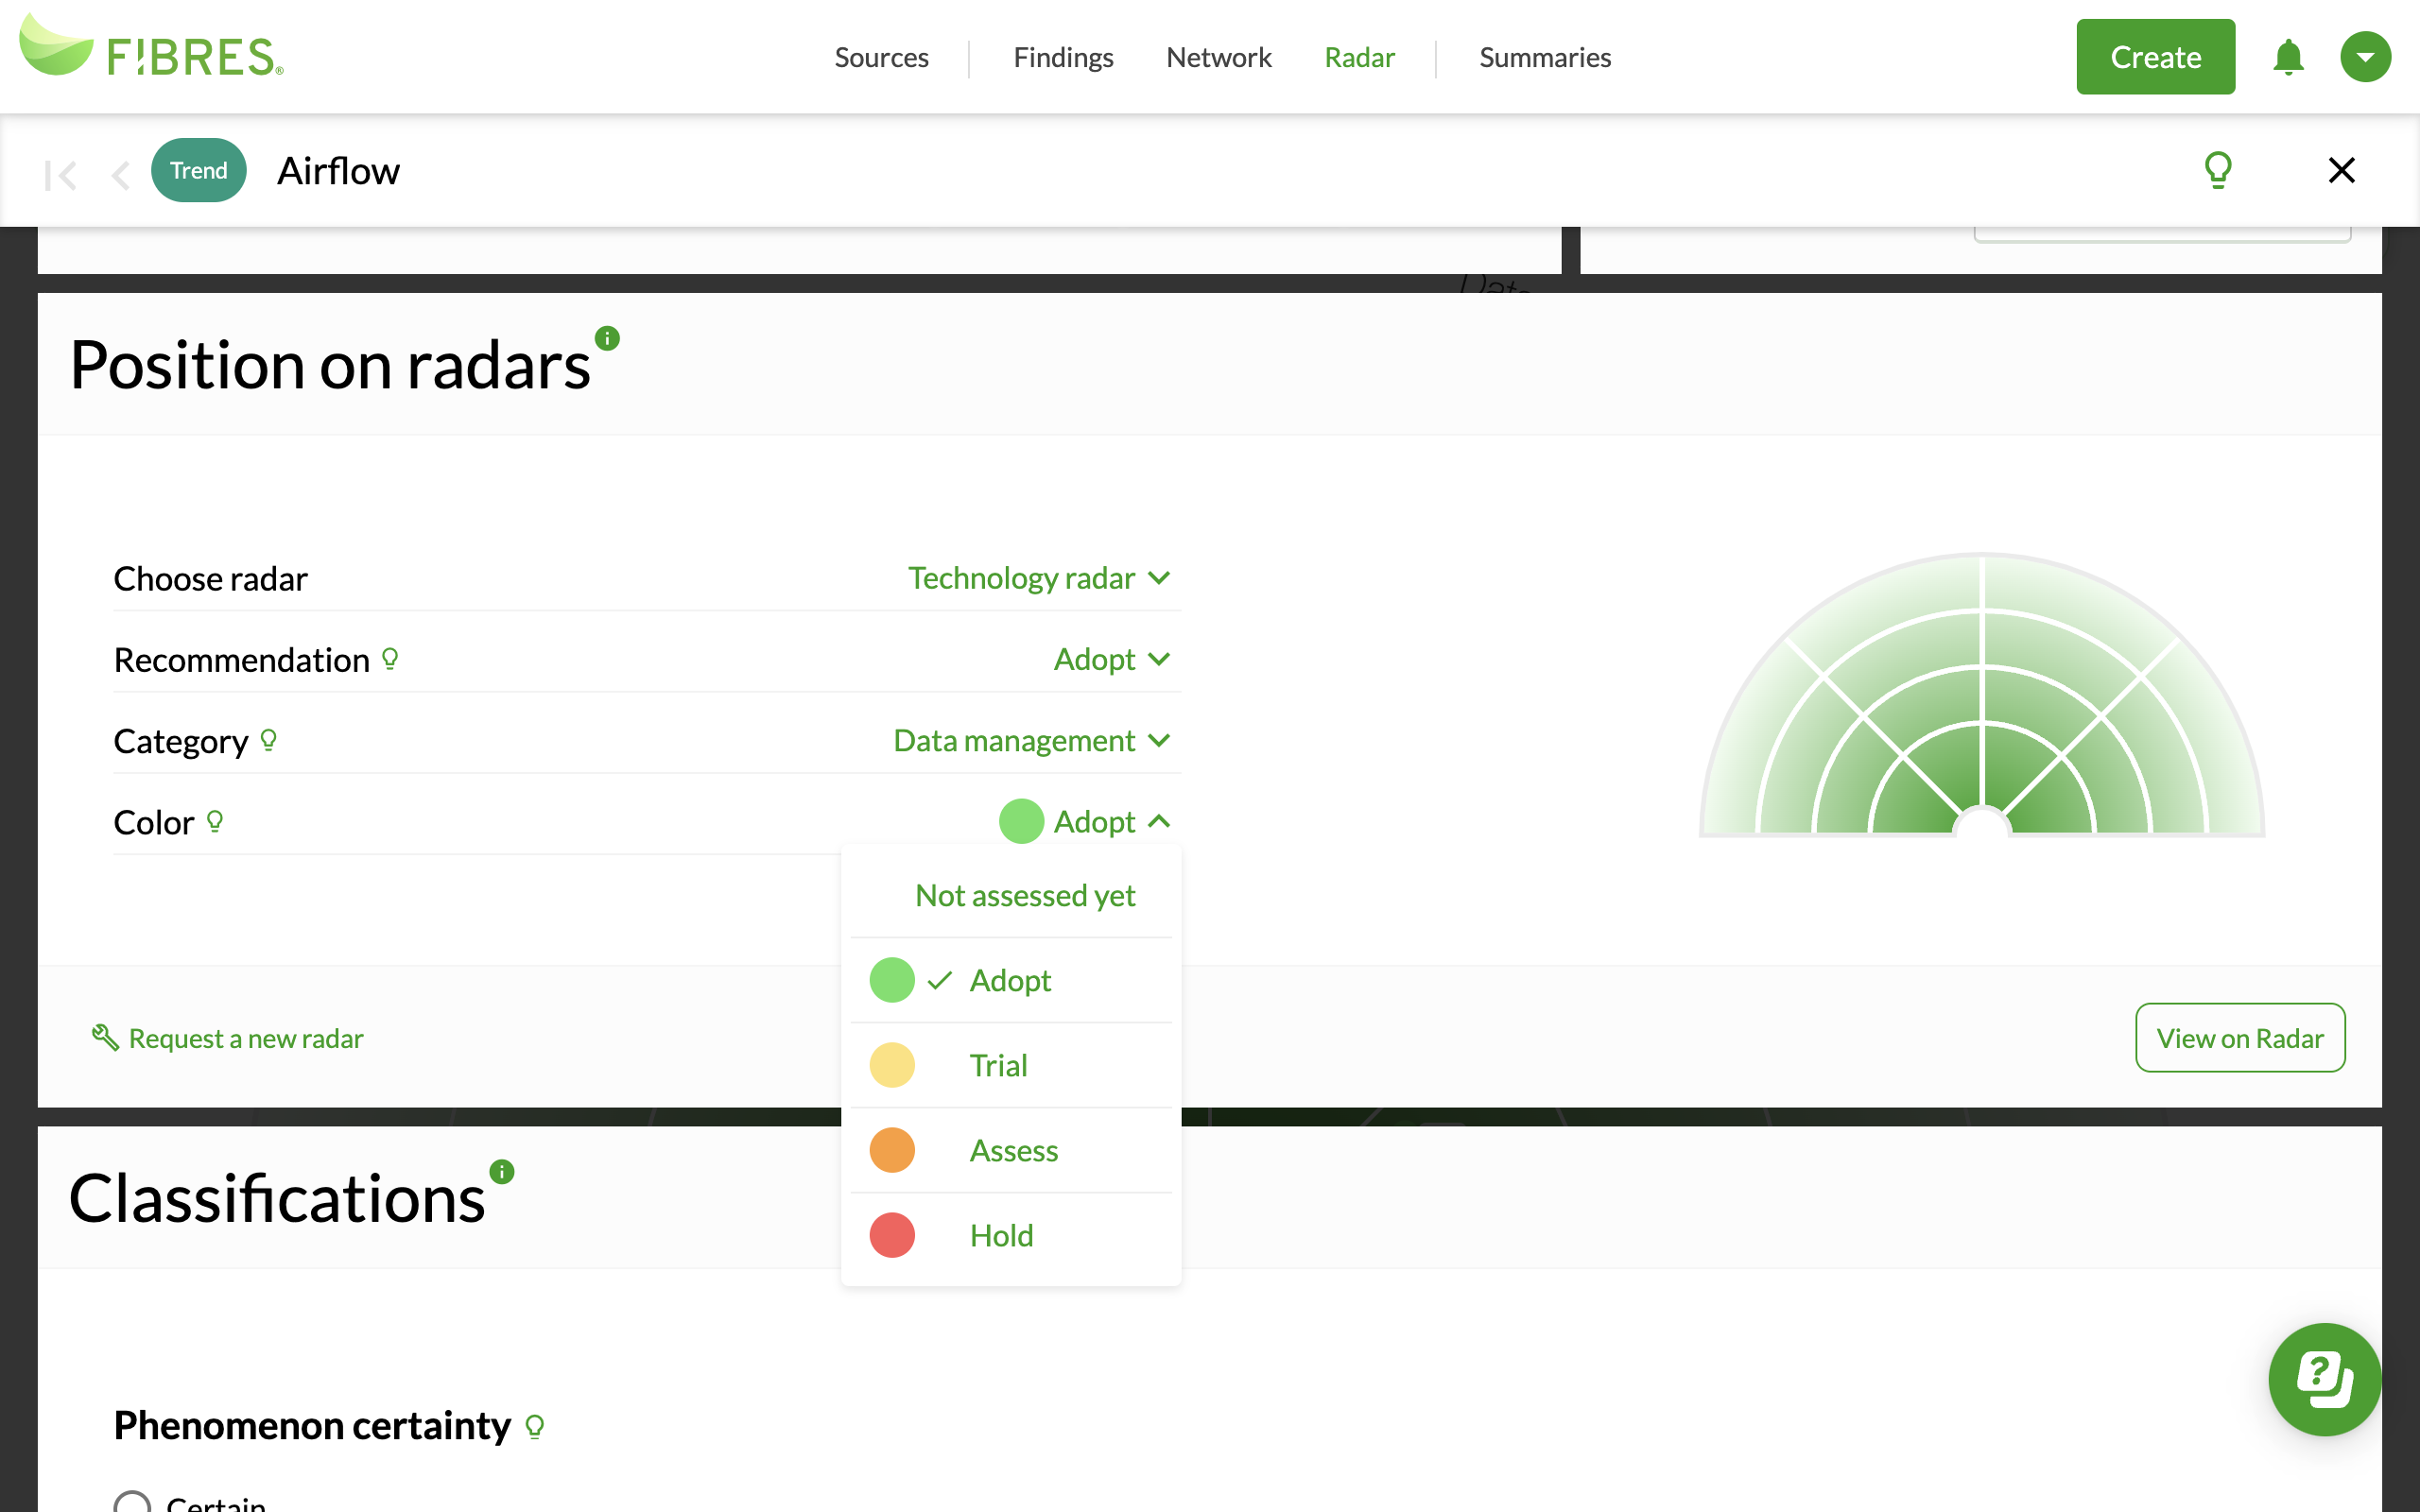The height and width of the screenshot is (1512, 2420).
Task: Open the help chat widget
Action: pyautogui.click(x=2324, y=1379)
